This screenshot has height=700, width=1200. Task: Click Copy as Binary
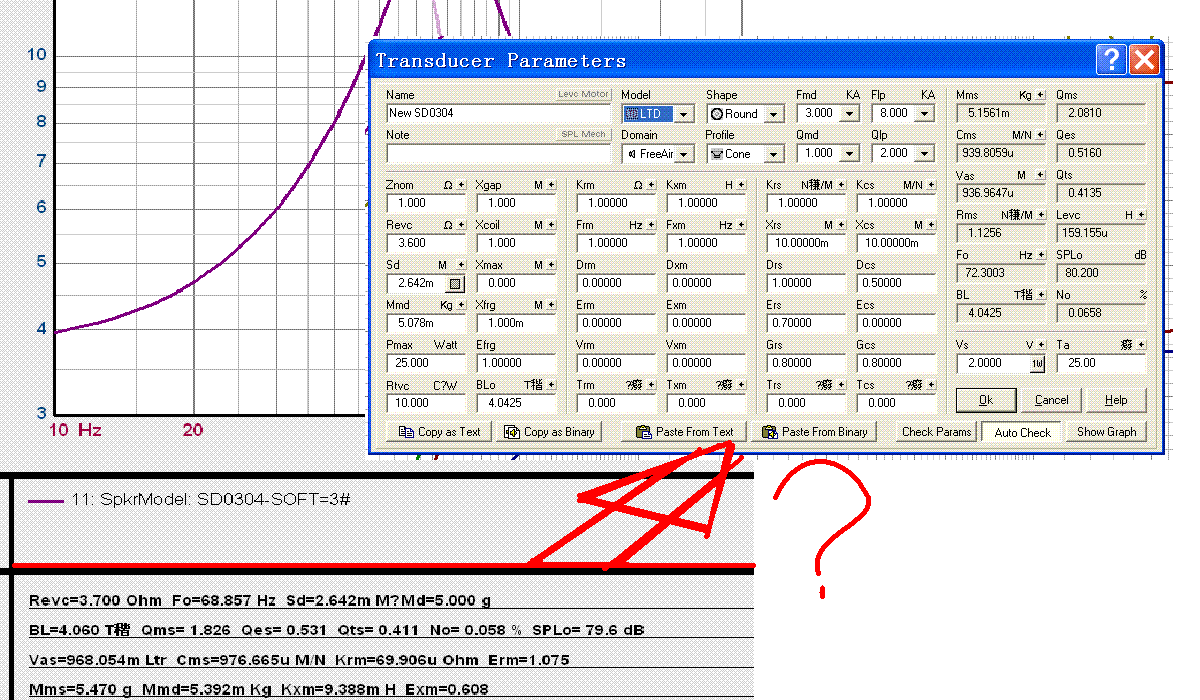(x=549, y=432)
